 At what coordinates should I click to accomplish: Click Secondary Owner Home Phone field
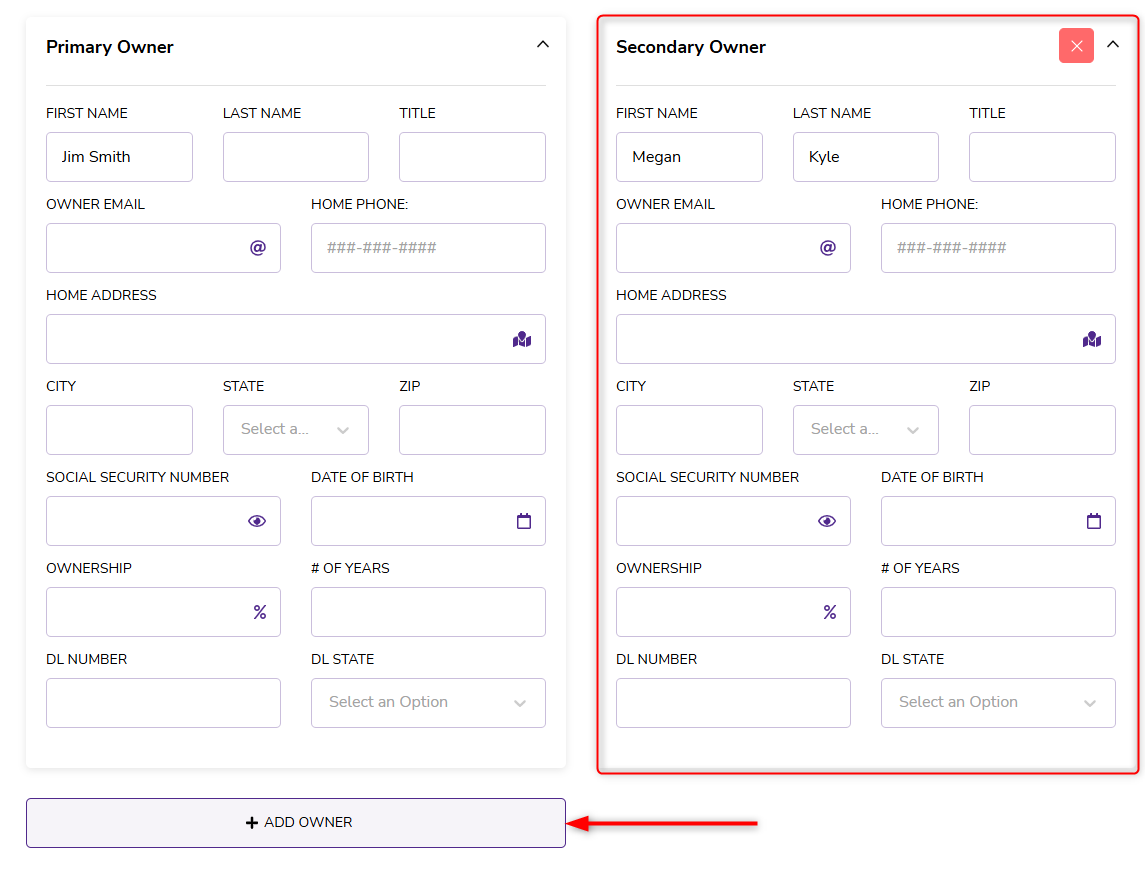click(x=997, y=248)
